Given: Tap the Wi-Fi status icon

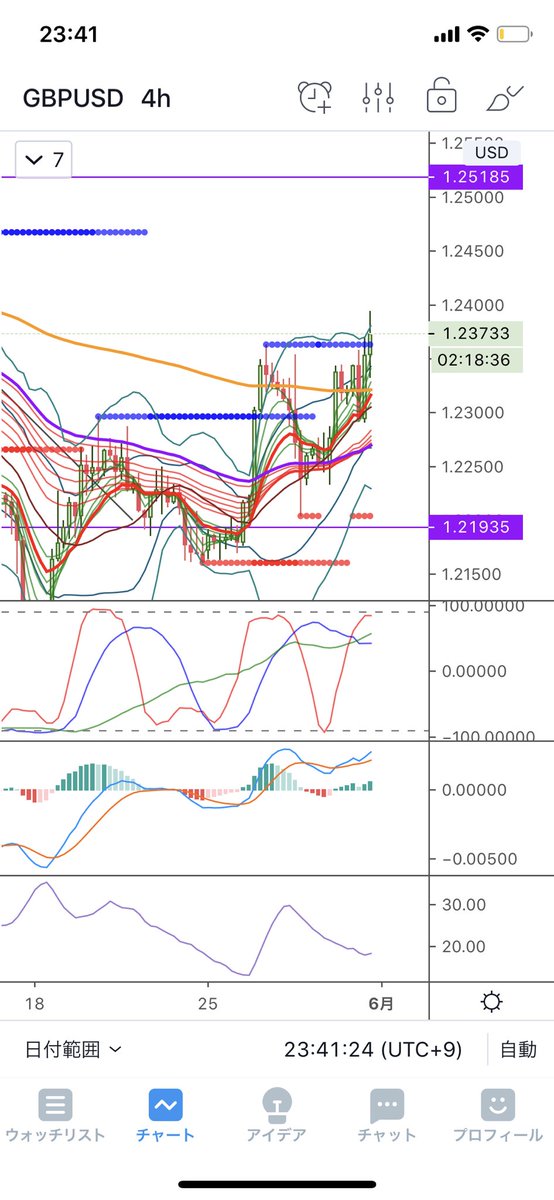Looking at the screenshot, I should [477, 35].
